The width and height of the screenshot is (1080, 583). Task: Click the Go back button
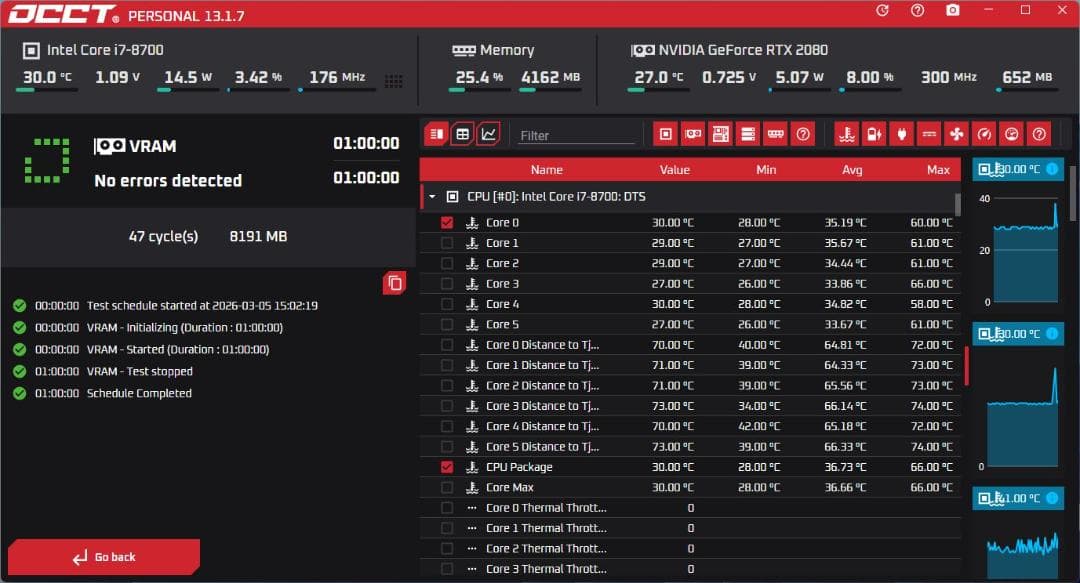click(104, 557)
